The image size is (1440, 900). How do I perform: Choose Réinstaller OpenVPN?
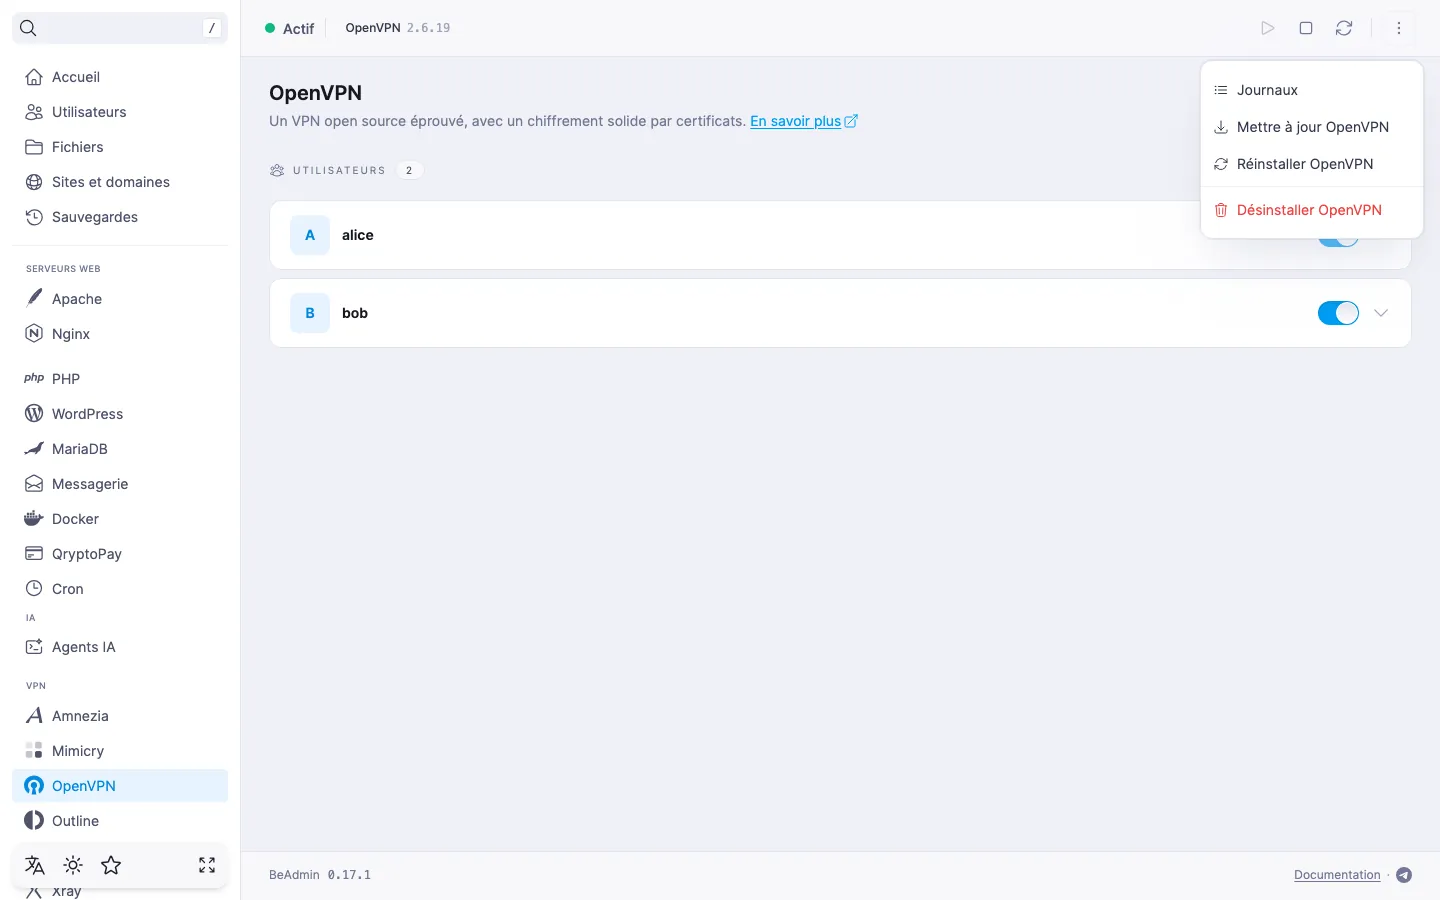[x=1312, y=164]
